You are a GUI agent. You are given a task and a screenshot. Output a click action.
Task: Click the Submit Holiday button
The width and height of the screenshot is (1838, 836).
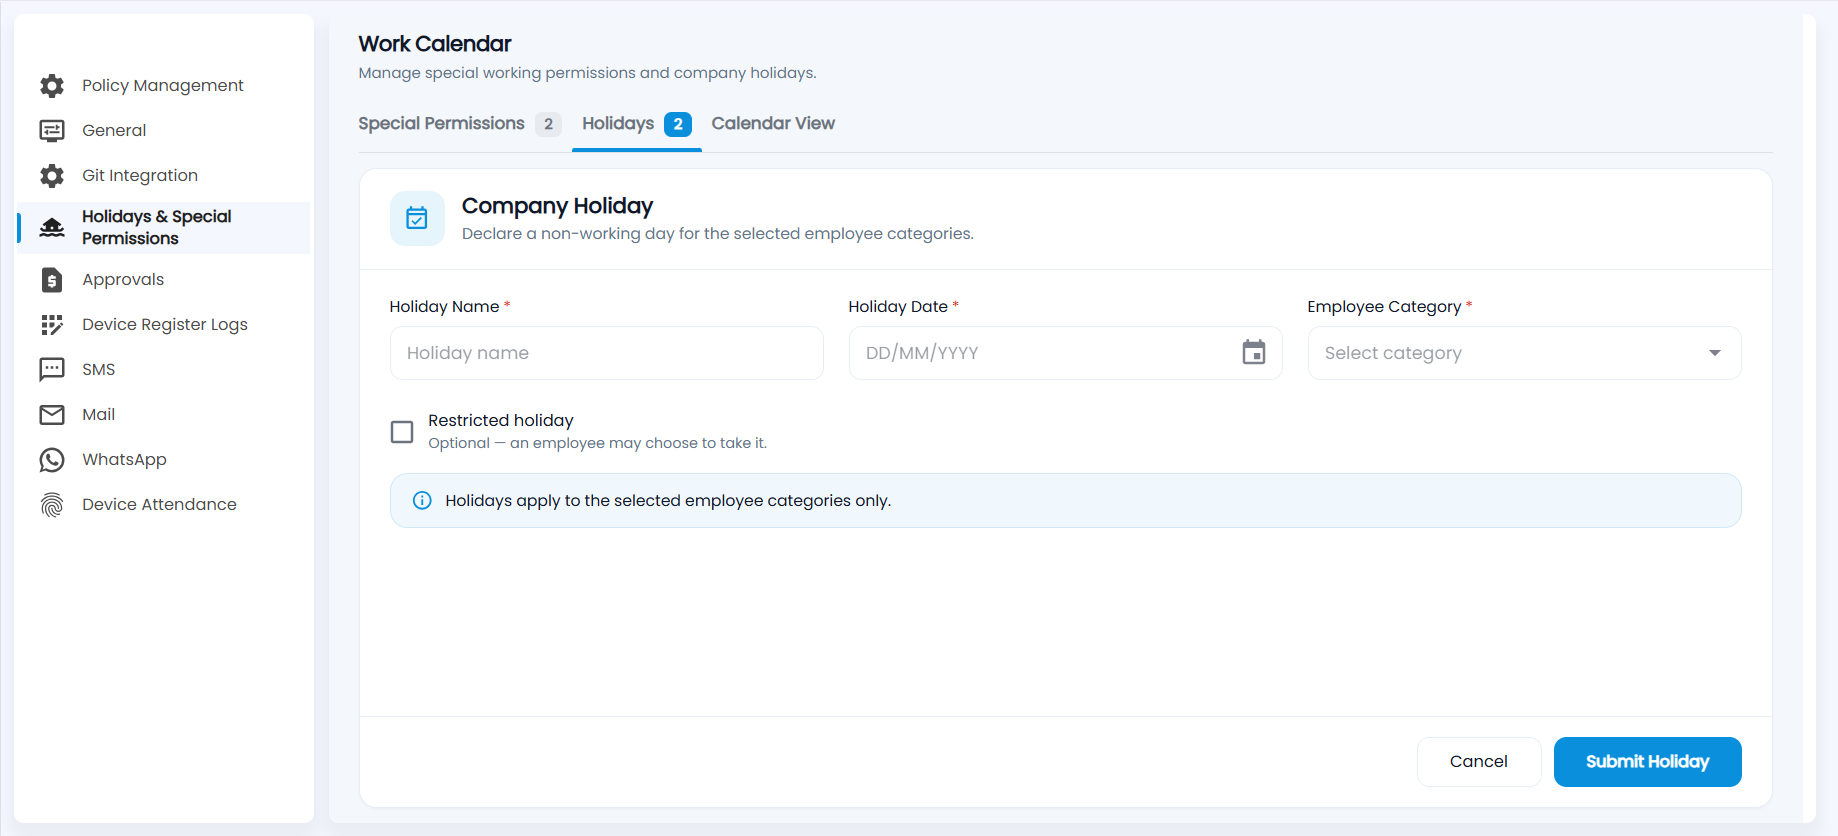(x=1647, y=762)
